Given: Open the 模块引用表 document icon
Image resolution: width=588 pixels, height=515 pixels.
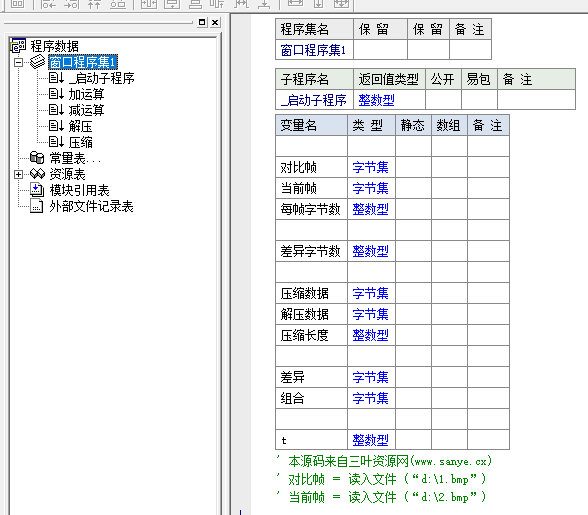Looking at the screenshot, I should tap(37, 190).
